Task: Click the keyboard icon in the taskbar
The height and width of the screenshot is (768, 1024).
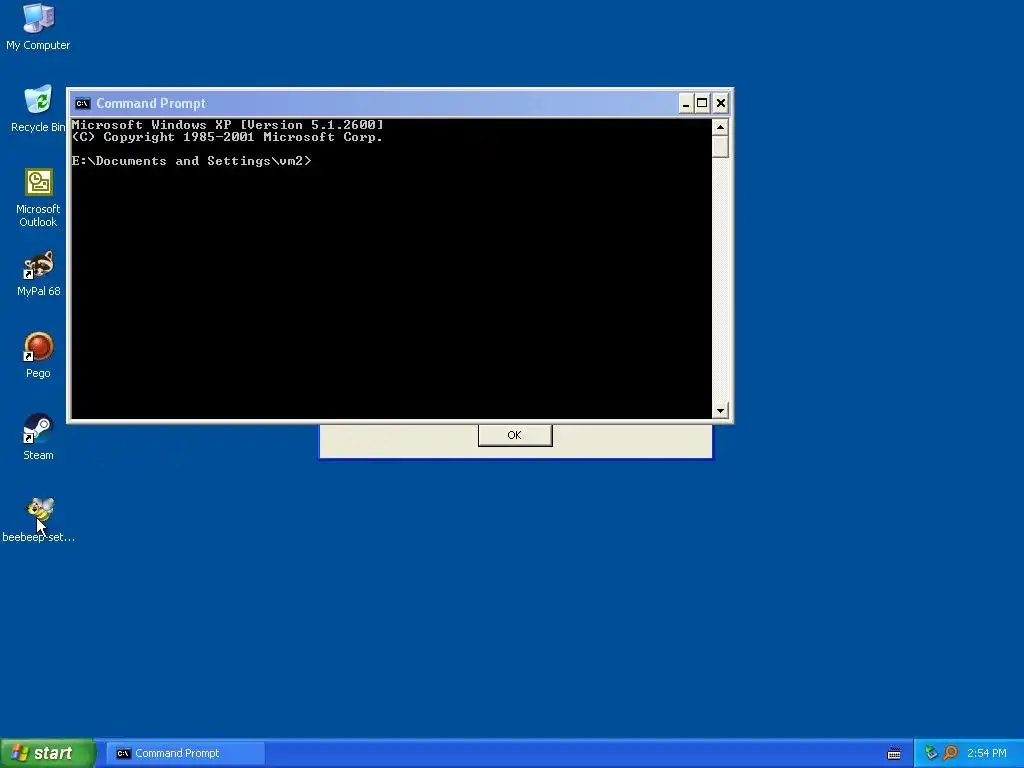Action: [894, 754]
